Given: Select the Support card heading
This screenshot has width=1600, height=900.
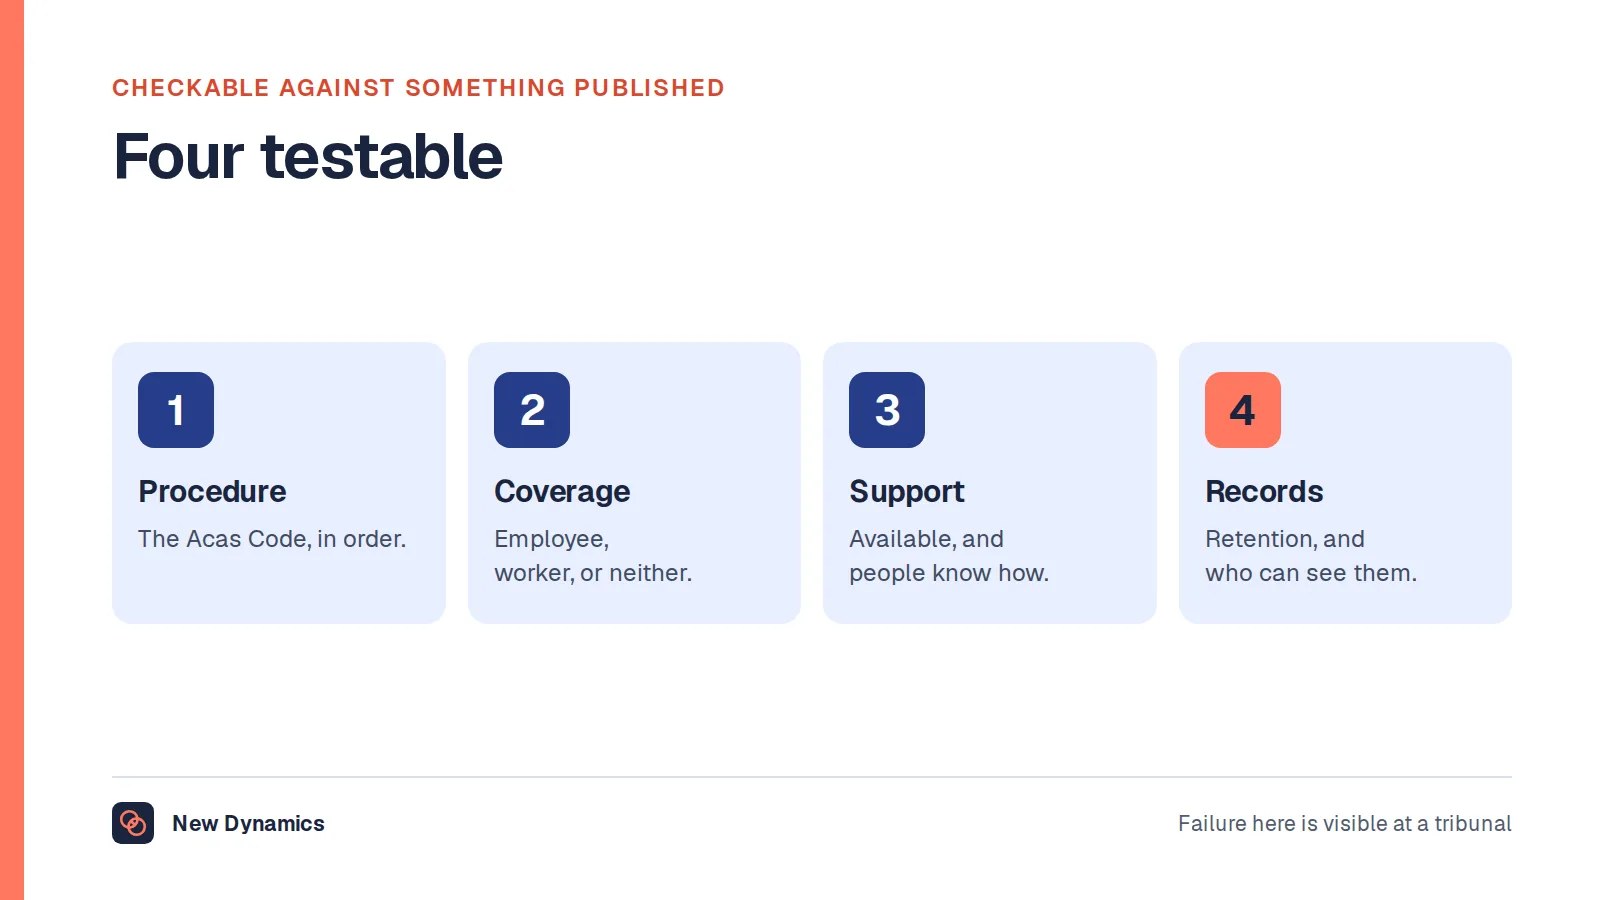Looking at the screenshot, I should point(907,492).
